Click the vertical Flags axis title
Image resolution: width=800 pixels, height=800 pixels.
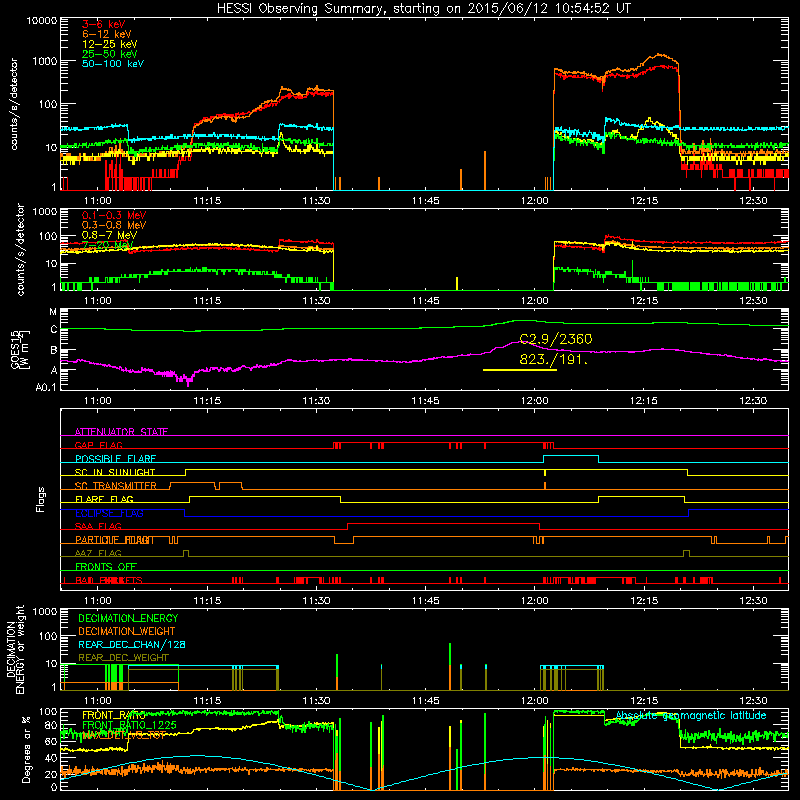41,499
